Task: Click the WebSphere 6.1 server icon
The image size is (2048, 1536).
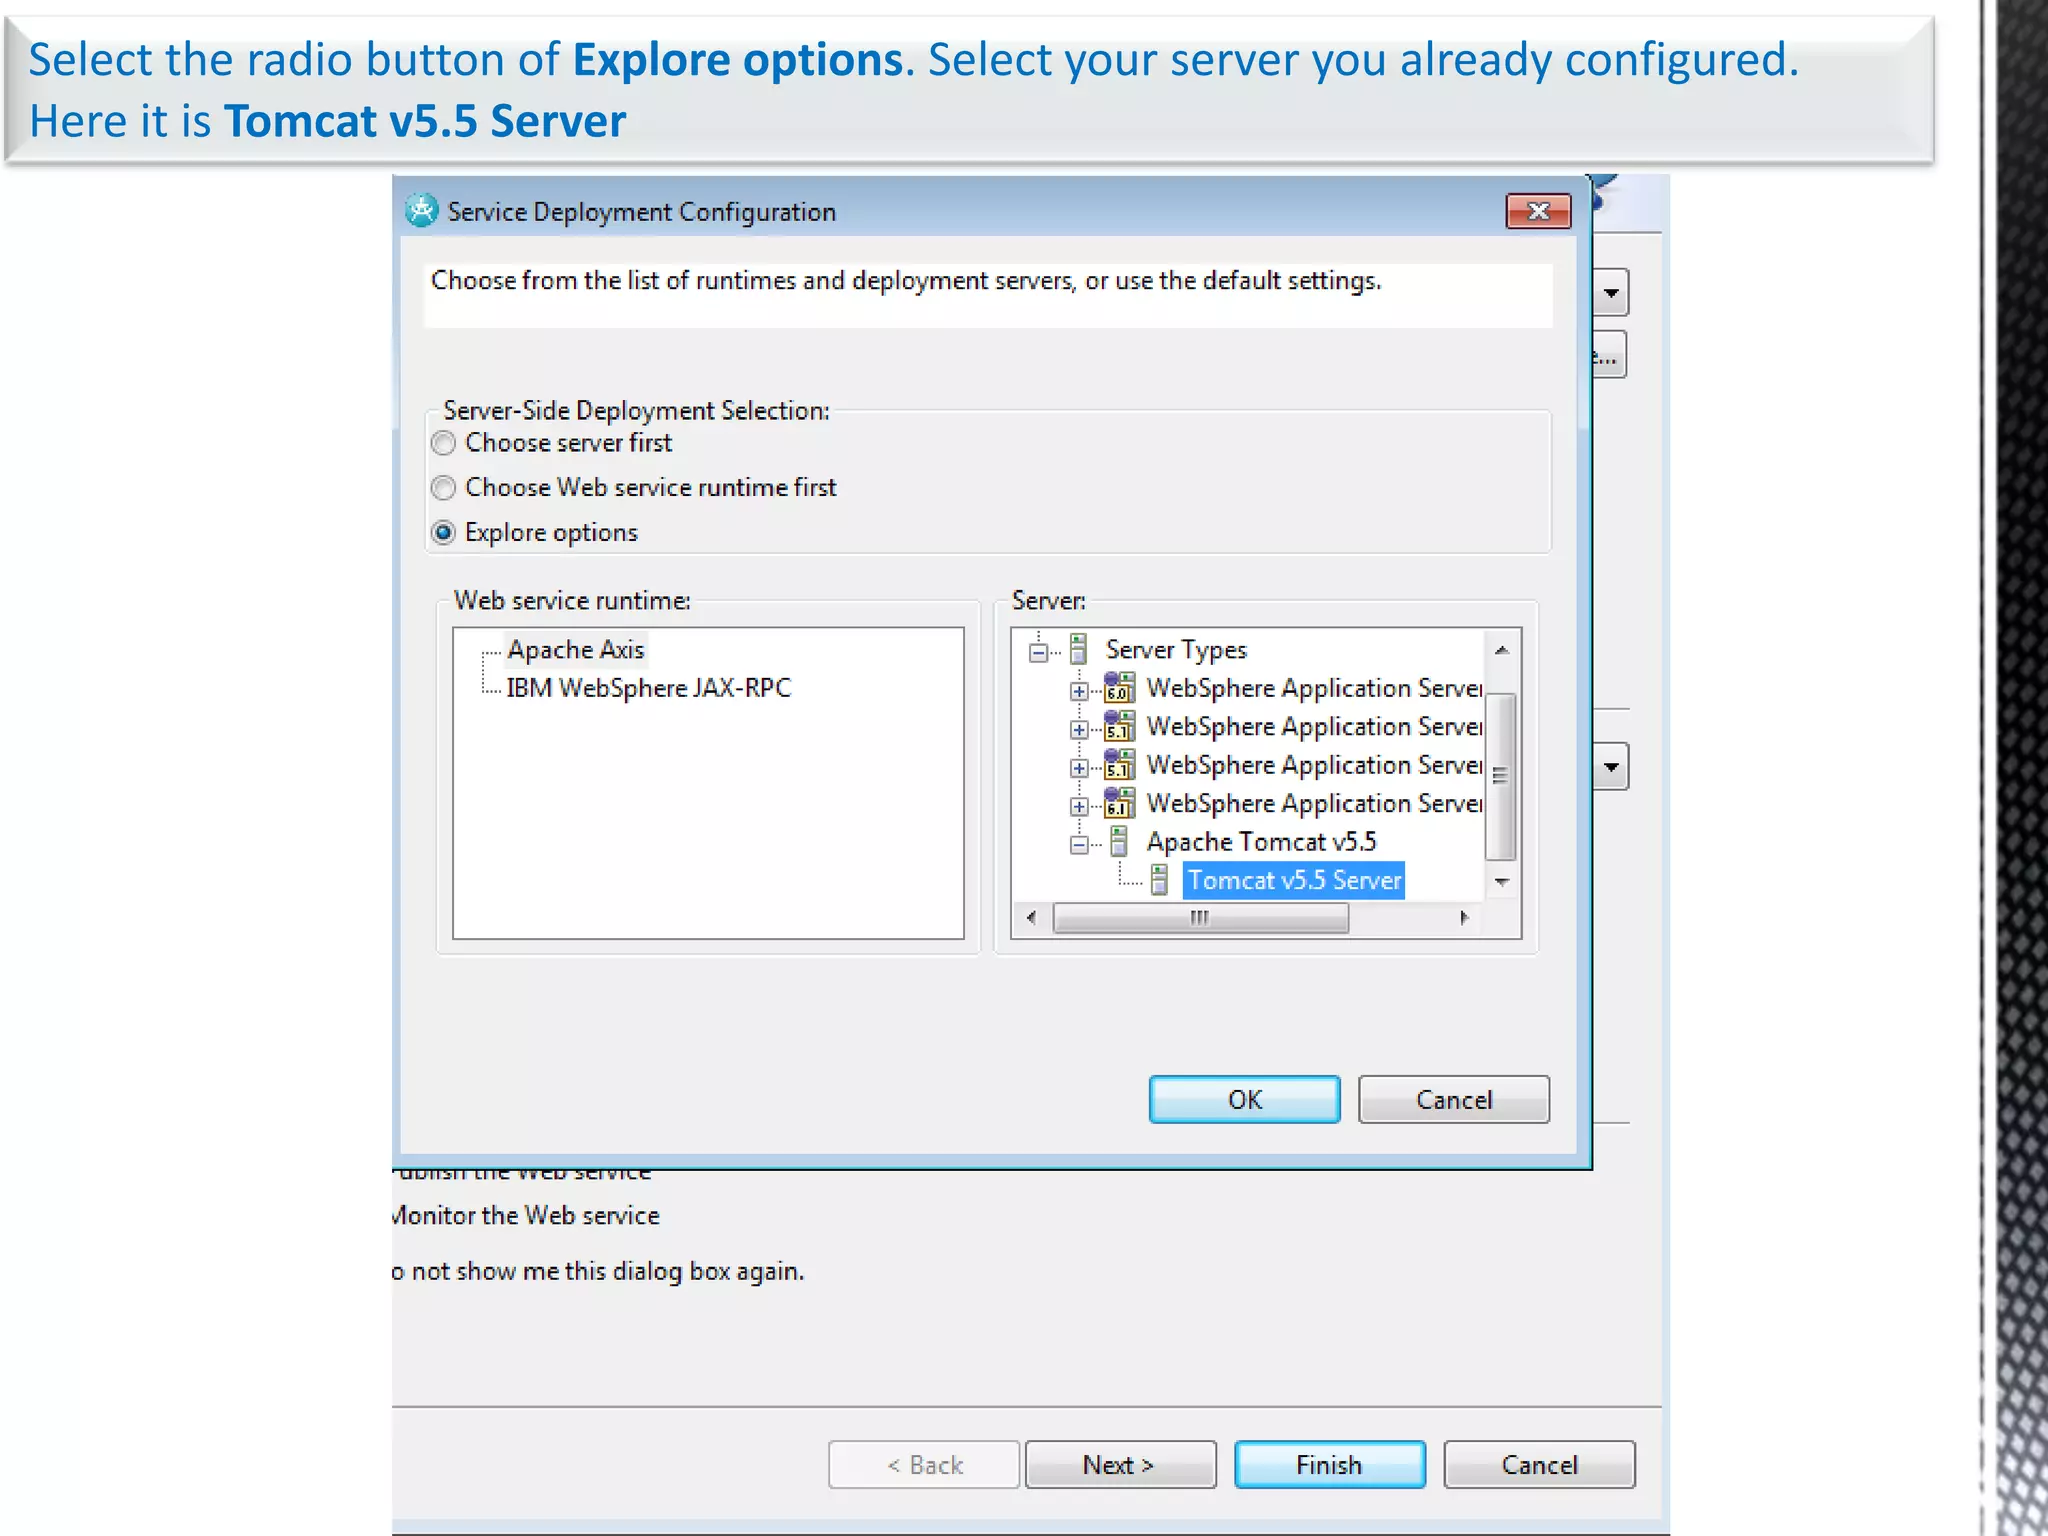Action: (1119, 803)
